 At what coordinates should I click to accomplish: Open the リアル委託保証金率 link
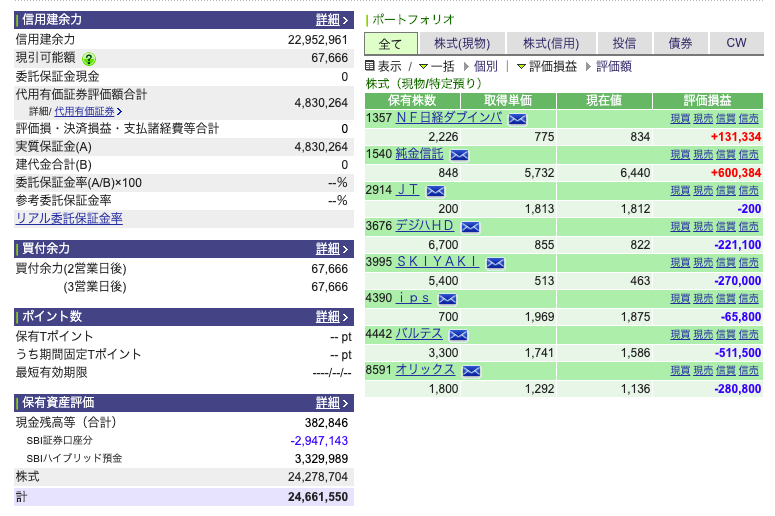point(69,218)
